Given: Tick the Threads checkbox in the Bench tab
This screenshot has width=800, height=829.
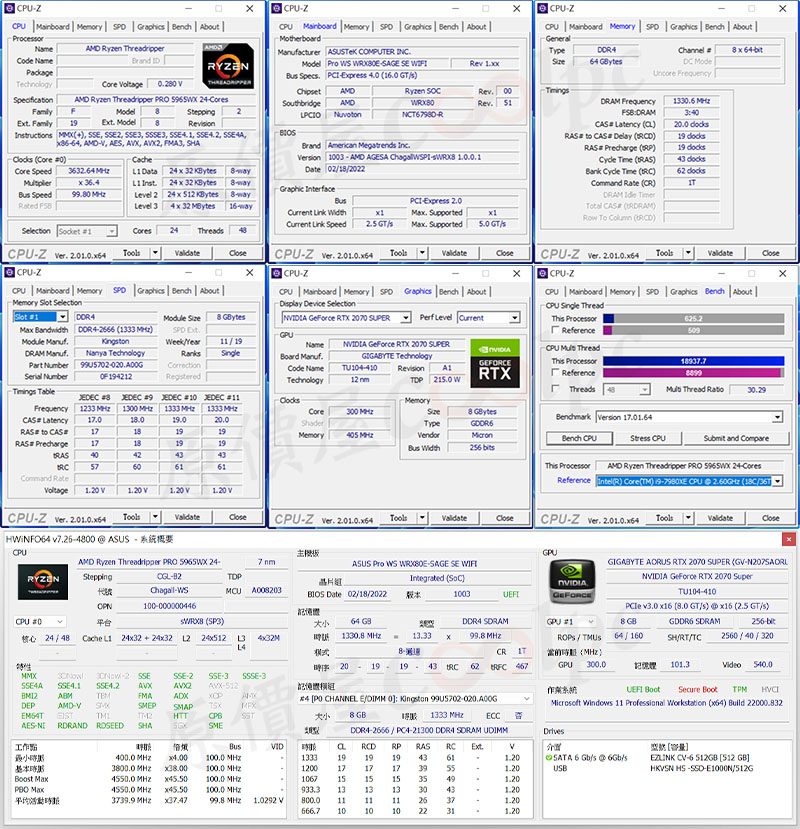Looking at the screenshot, I should (556, 389).
